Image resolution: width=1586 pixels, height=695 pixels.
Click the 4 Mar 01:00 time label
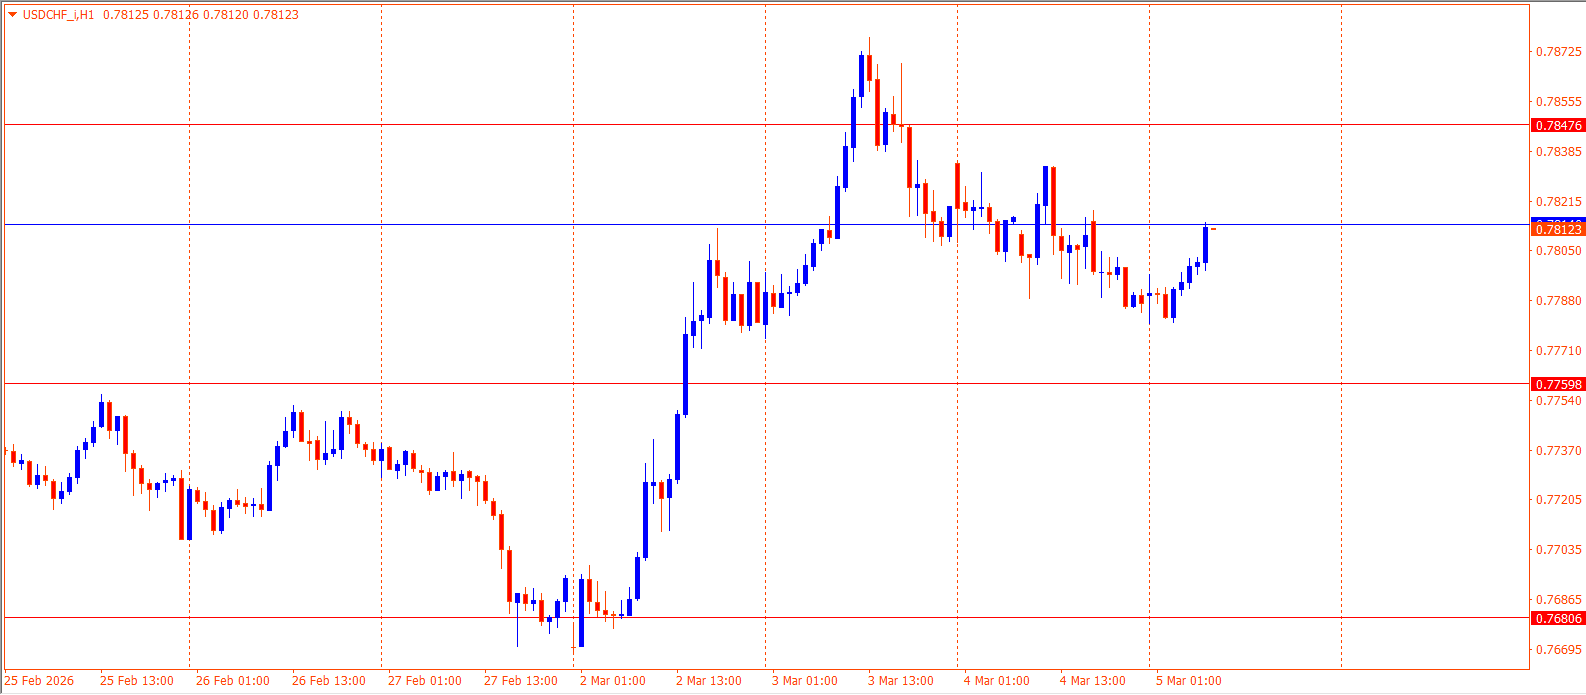coord(997,681)
